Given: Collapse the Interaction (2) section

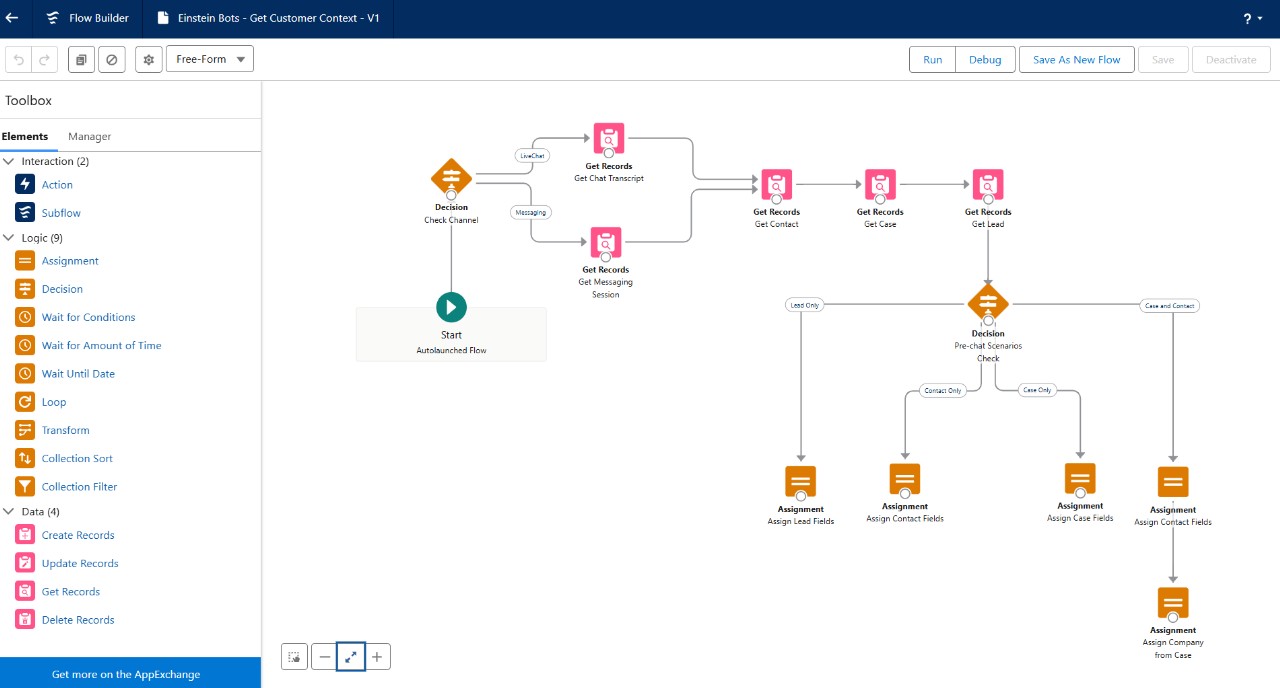Looking at the screenshot, I should [x=10, y=161].
